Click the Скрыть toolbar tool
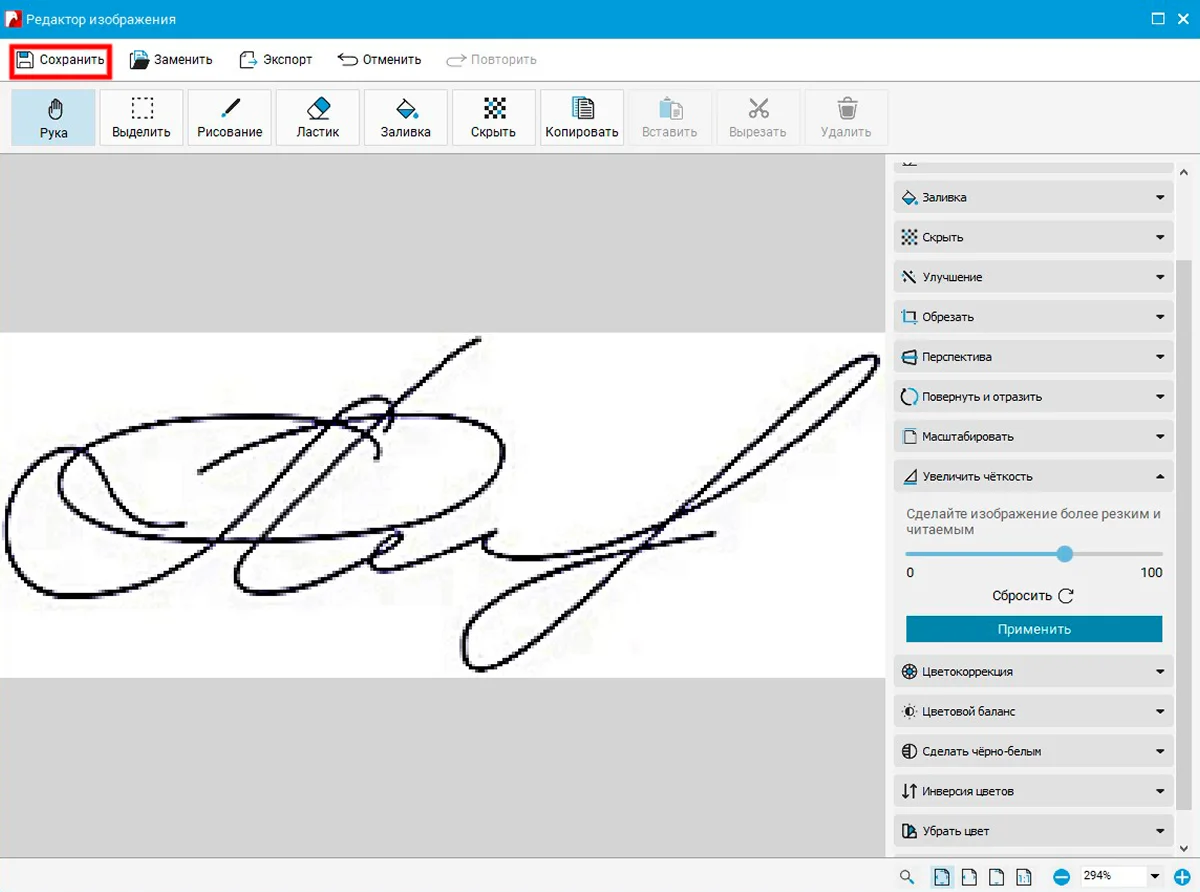The height and width of the screenshot is (892, 1200). (493, 118)
